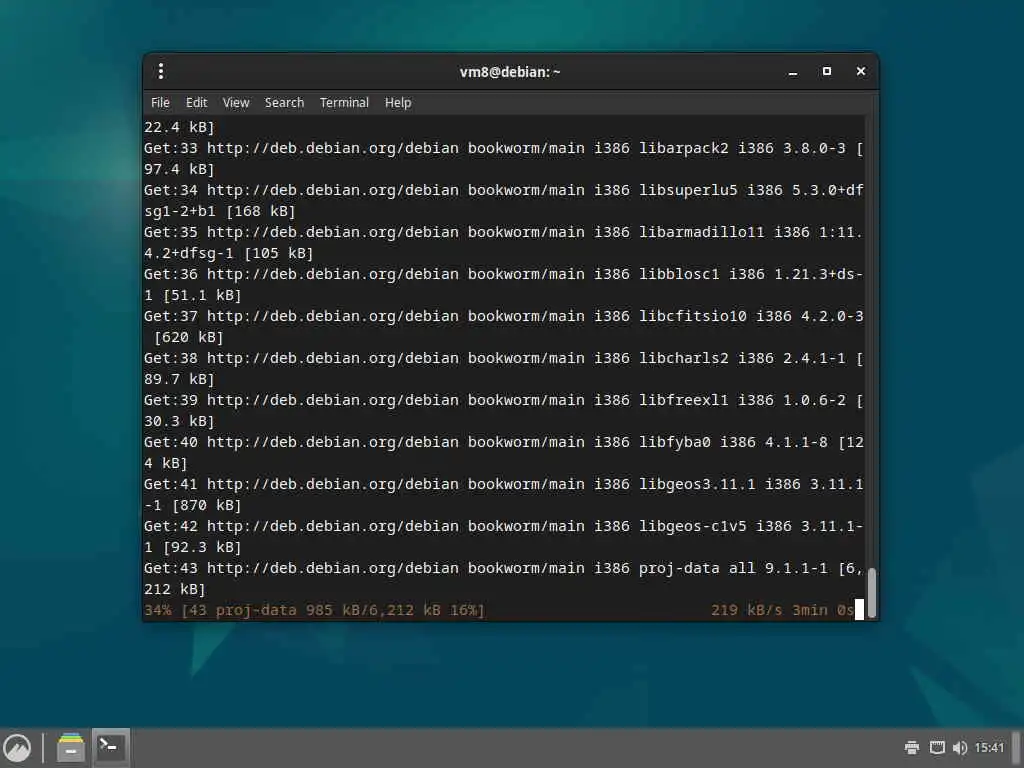The width and height of the screenshot is (1024, 768).
Task: Click the terminal cursor block
Action: point(859,610)
